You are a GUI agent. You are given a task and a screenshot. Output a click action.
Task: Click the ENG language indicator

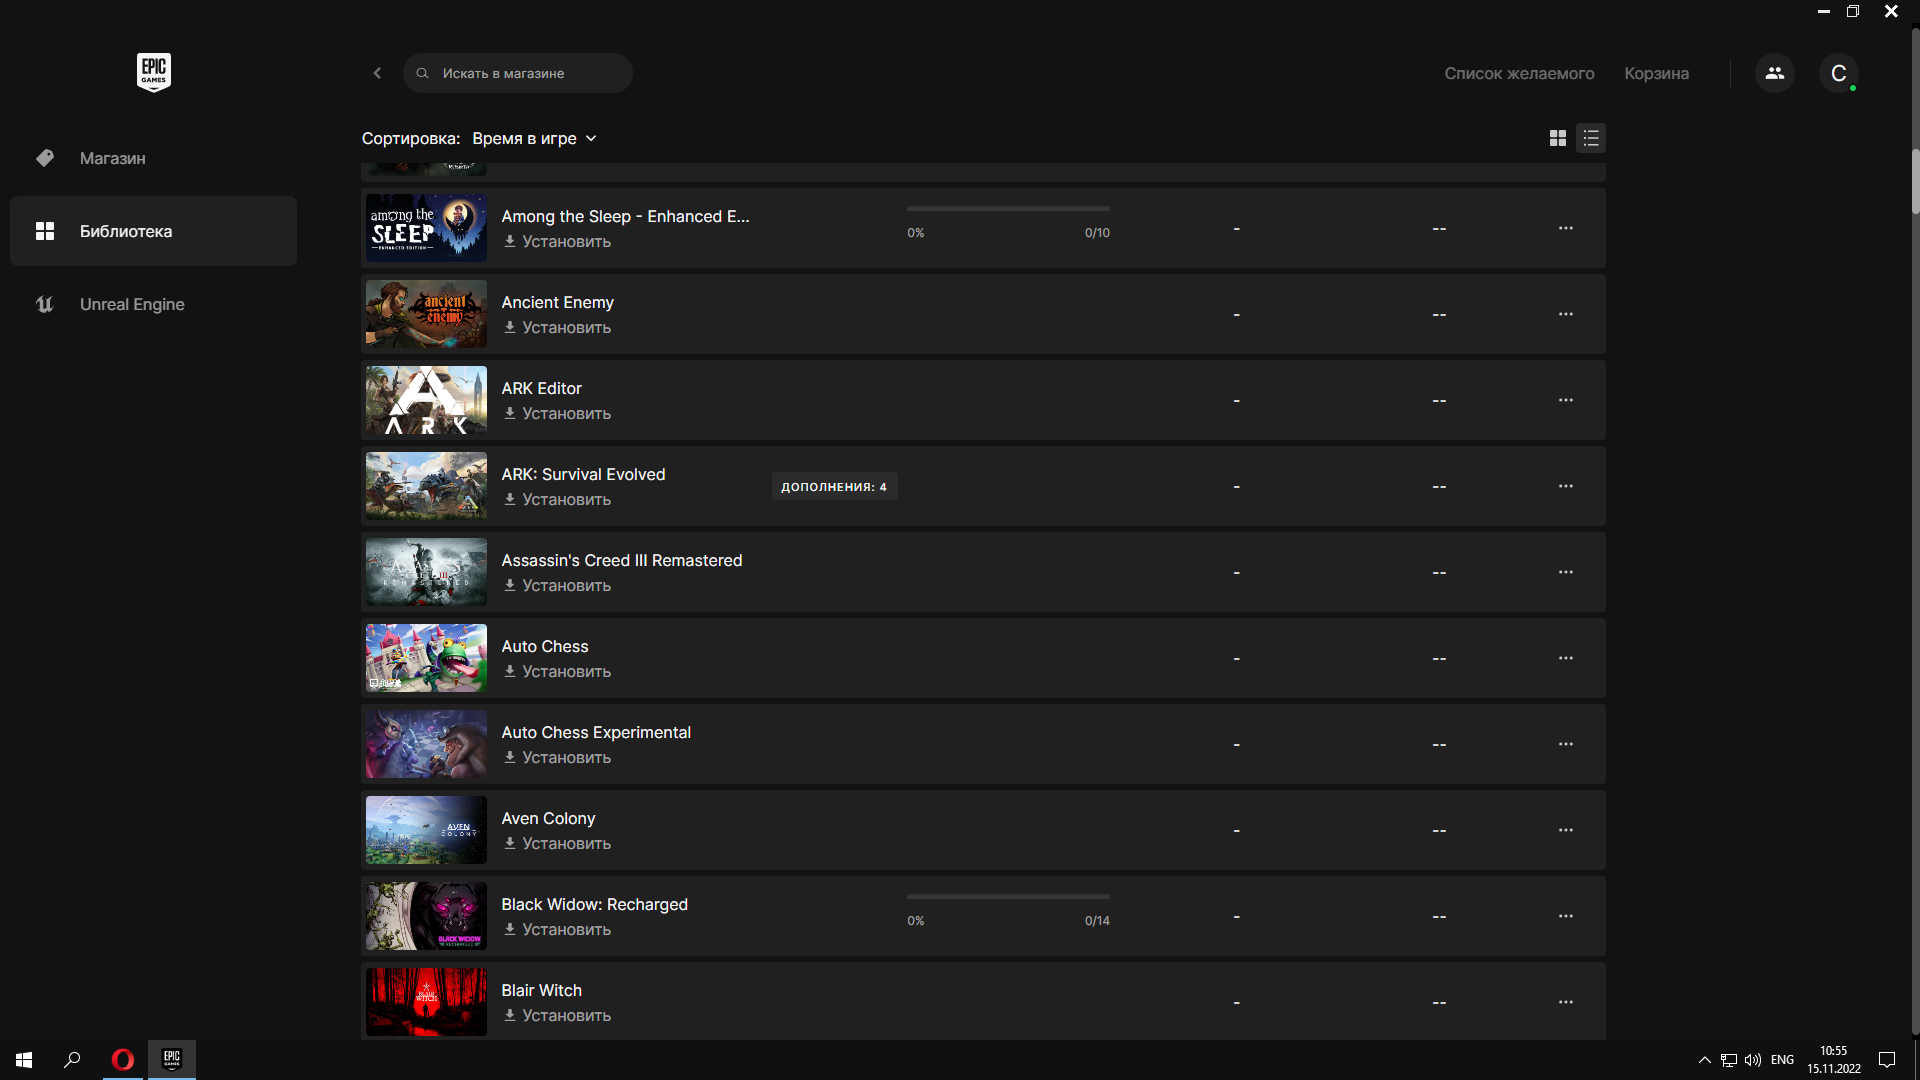coord(1782,1060)
